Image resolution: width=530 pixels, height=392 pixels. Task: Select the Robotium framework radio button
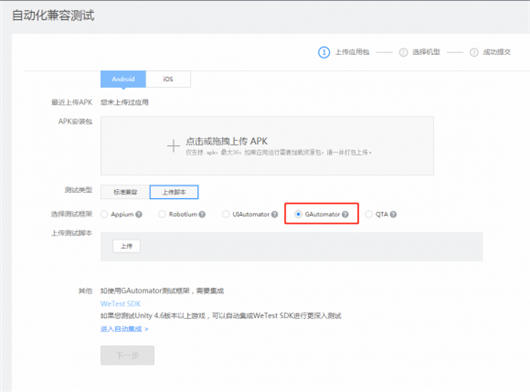click(162, 214)
